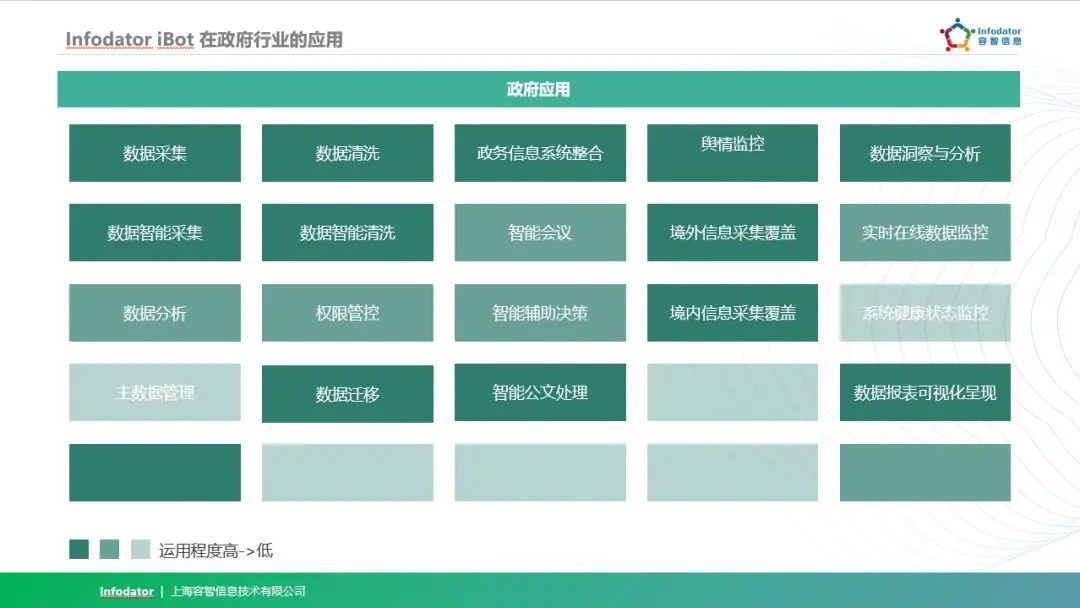Select the 智能会议 box
Viewport: 1080px width, 608px height.
tap(540, 233)
